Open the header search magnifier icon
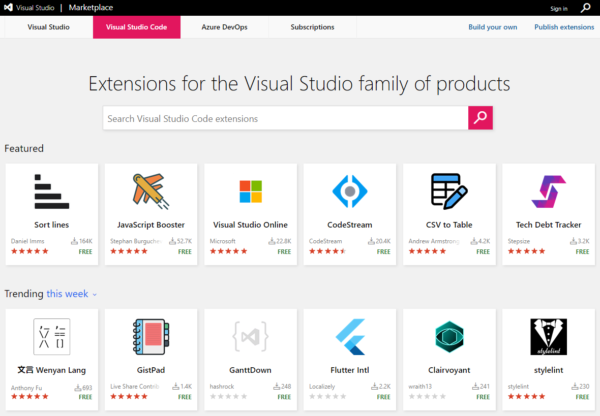Image resolution: width=600 pixels, height=416 pixels. 585,8
